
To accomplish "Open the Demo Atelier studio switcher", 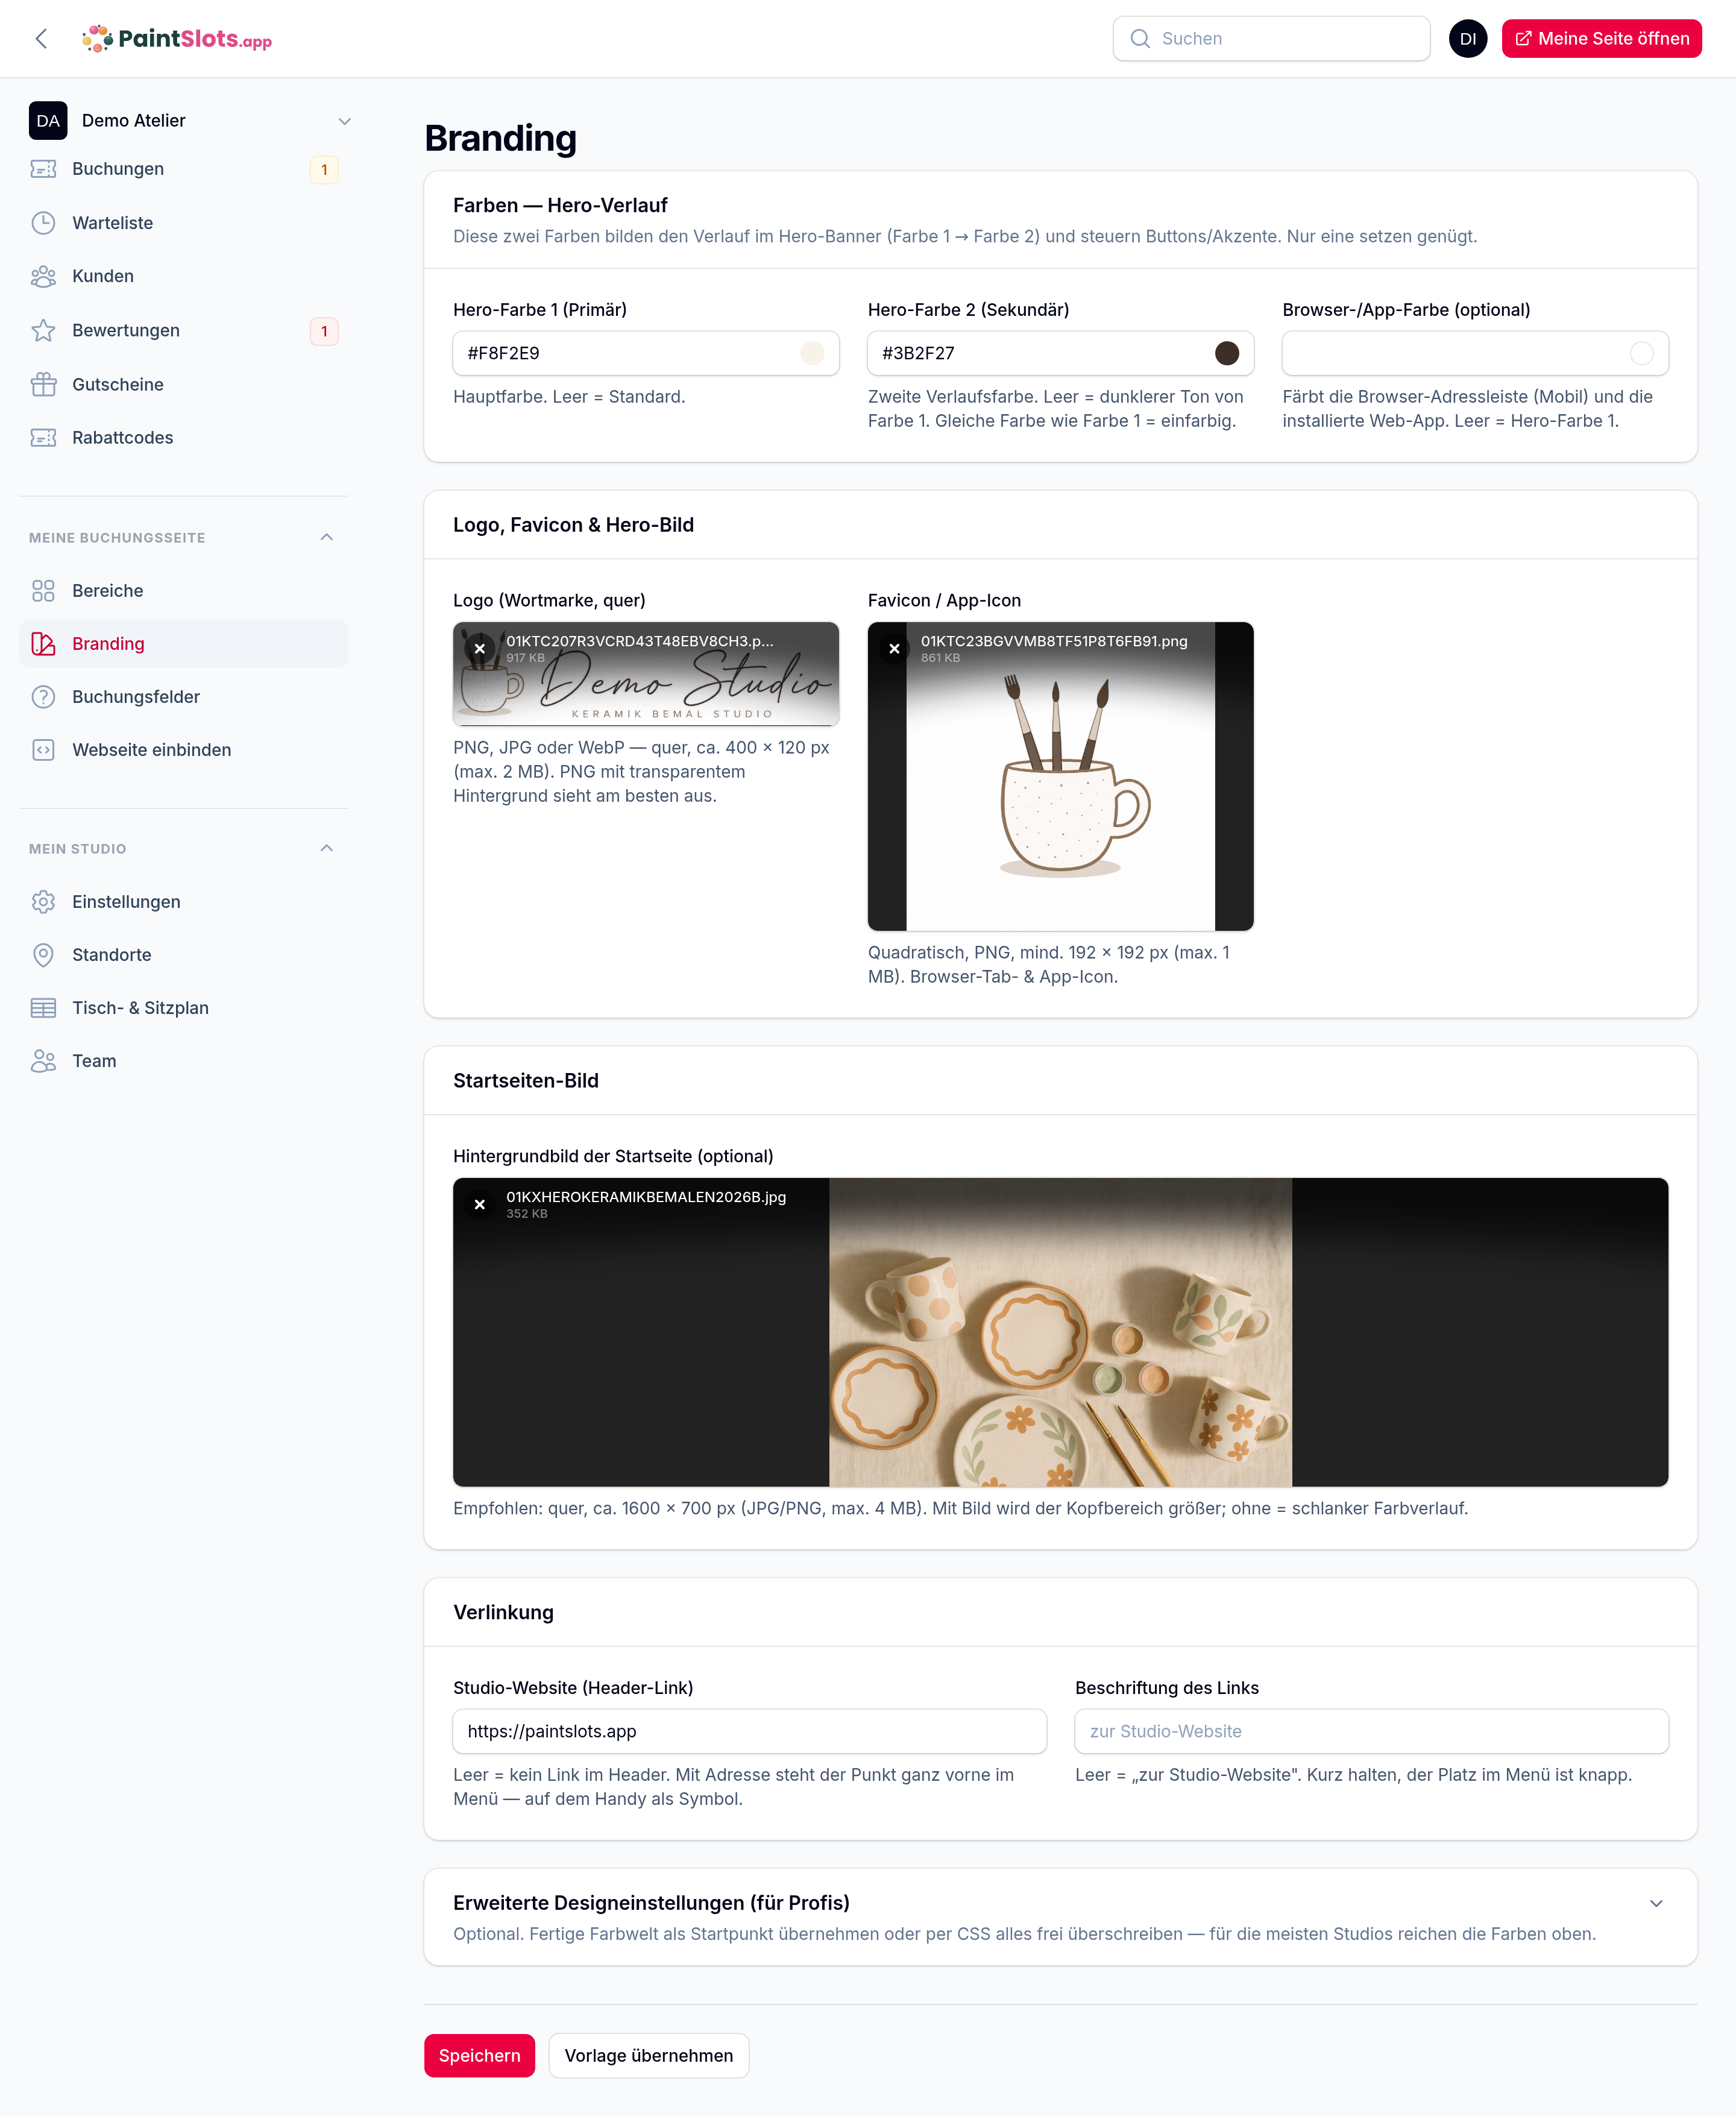I will (190, 120).
